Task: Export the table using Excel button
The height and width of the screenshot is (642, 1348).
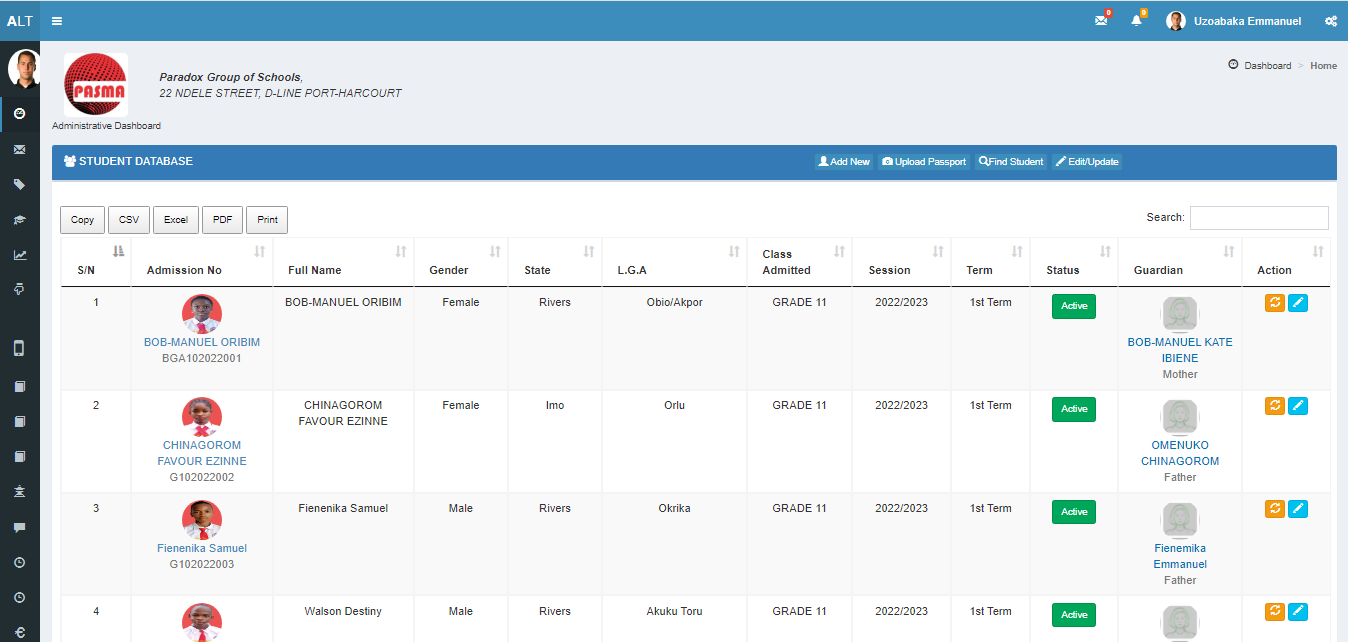Action: (x=175, y=220)
